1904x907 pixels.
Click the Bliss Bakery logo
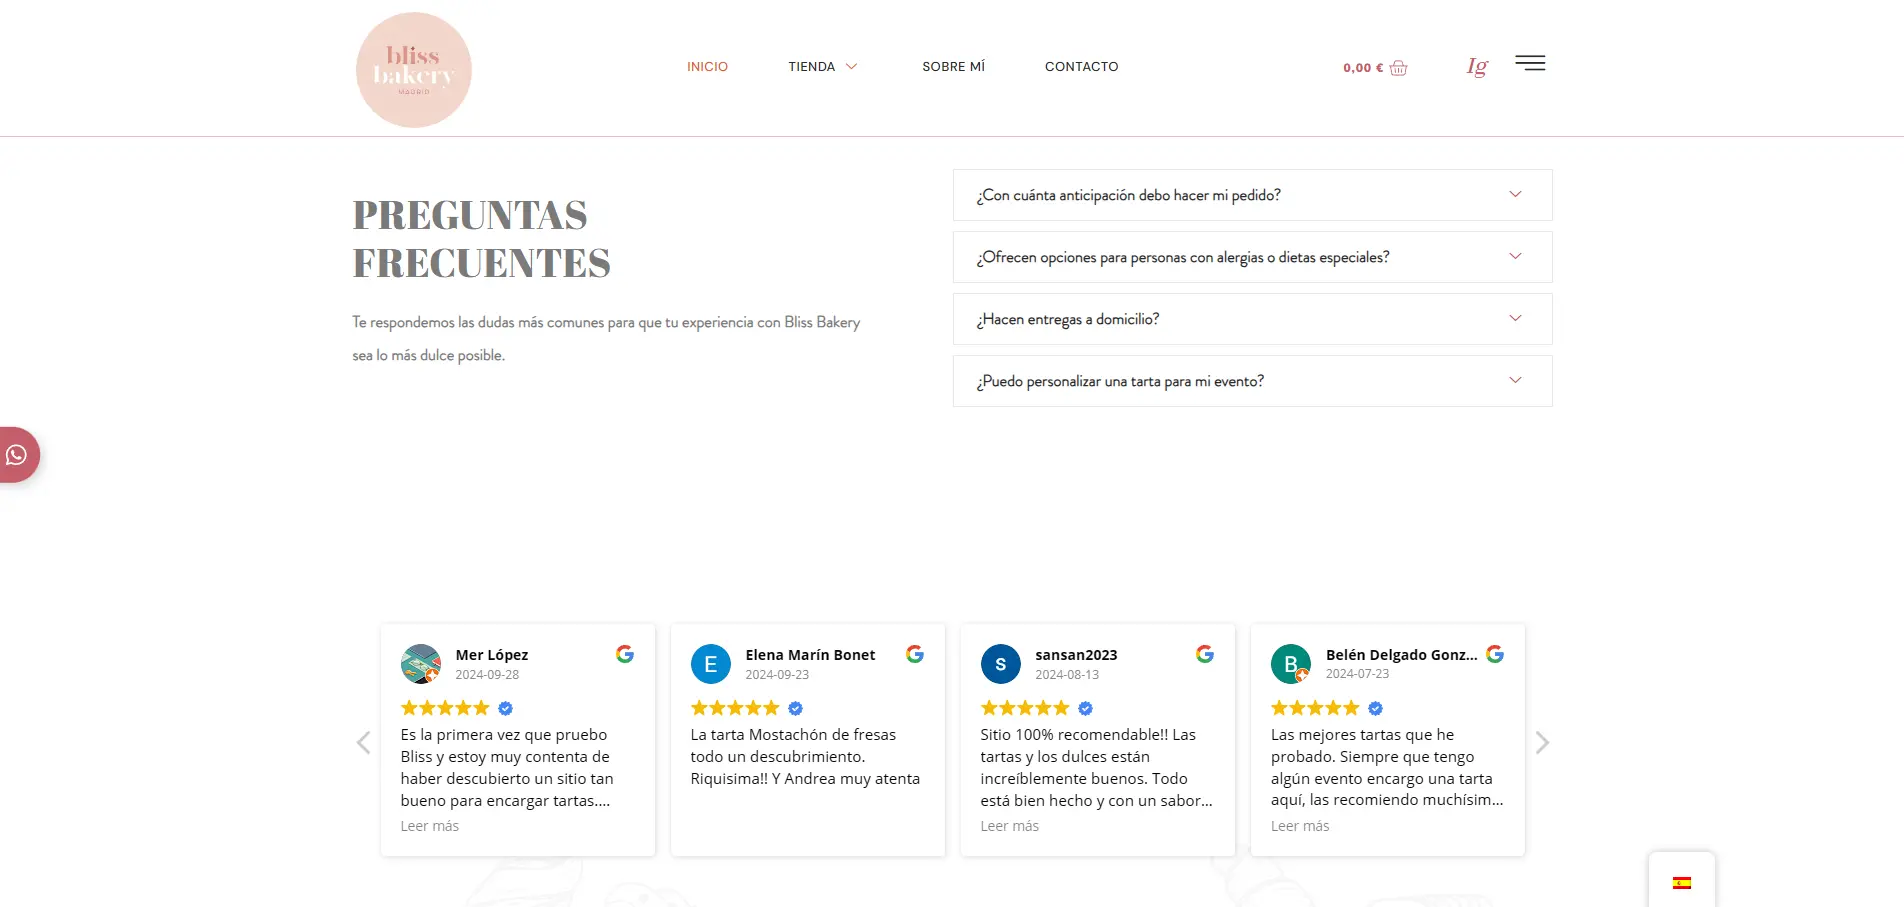click(x=414, y=70)
